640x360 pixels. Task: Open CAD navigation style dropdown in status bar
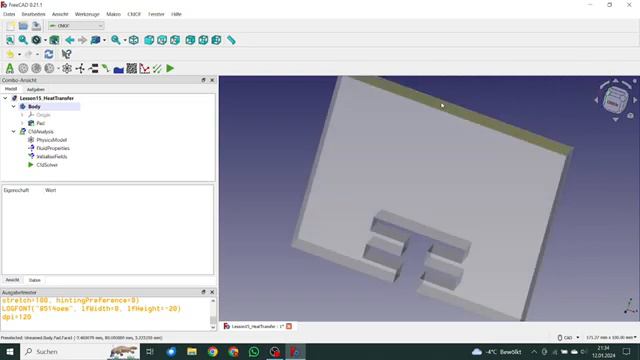[x=568, y=338]
